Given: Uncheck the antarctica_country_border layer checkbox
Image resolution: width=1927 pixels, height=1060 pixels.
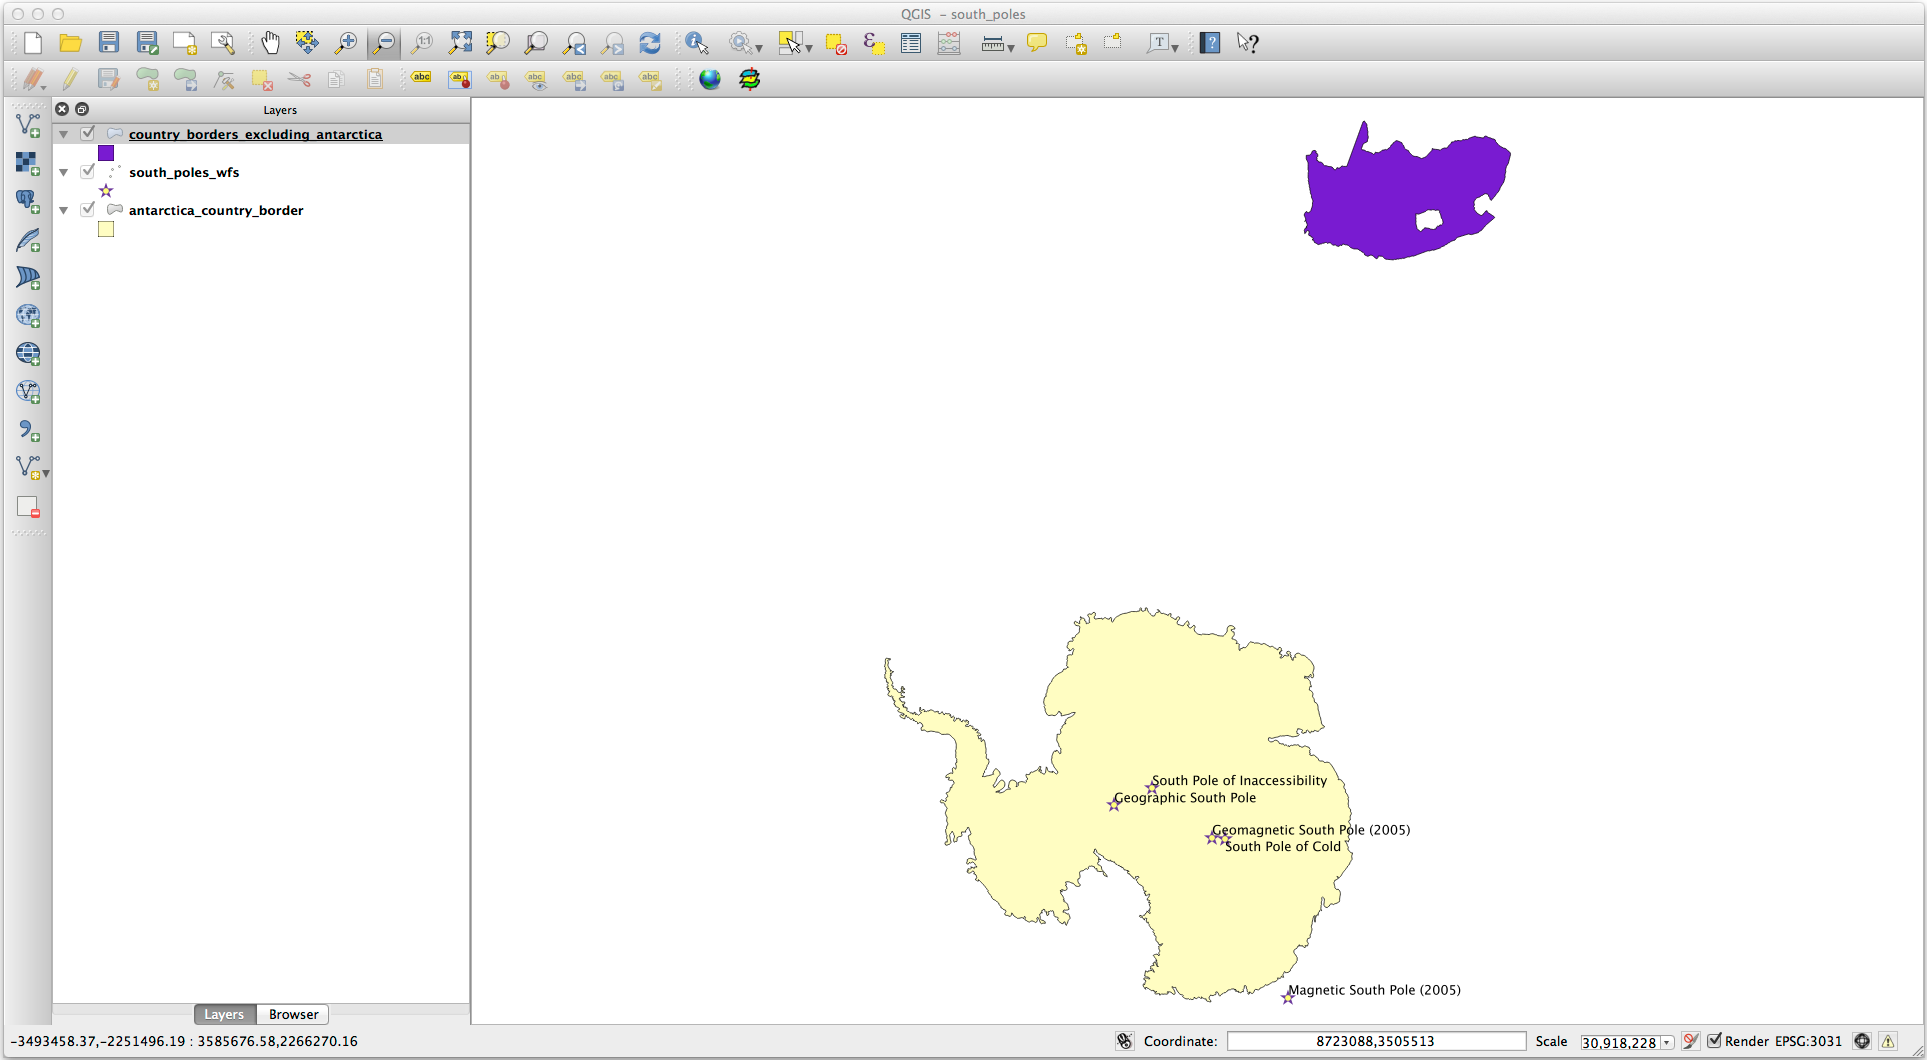Looking at the screenshot, I should point(88,210).
